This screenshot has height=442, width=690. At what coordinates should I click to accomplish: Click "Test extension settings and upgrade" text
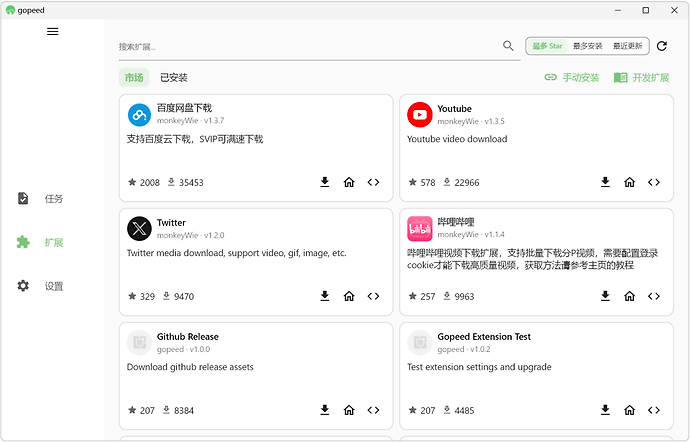pos(479,367)
